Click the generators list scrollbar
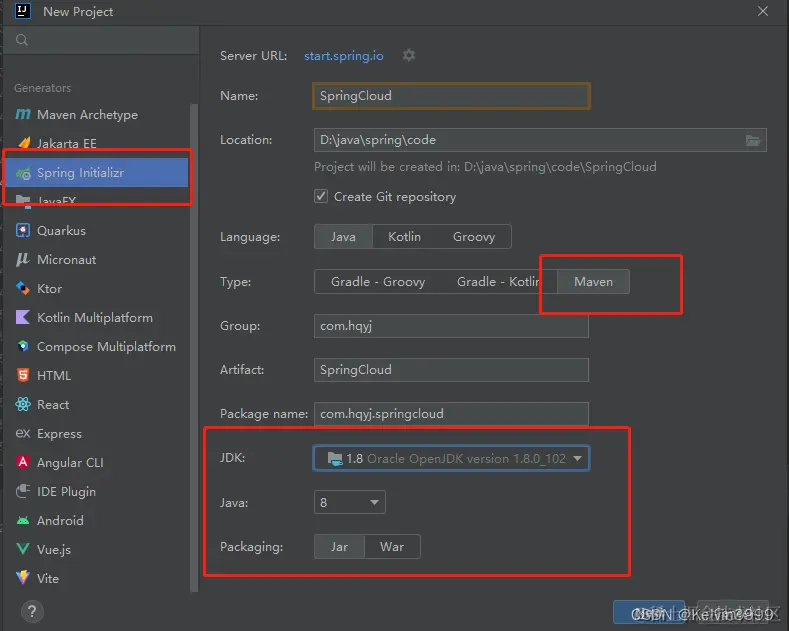The image size is (789, 631). (194, 347)
